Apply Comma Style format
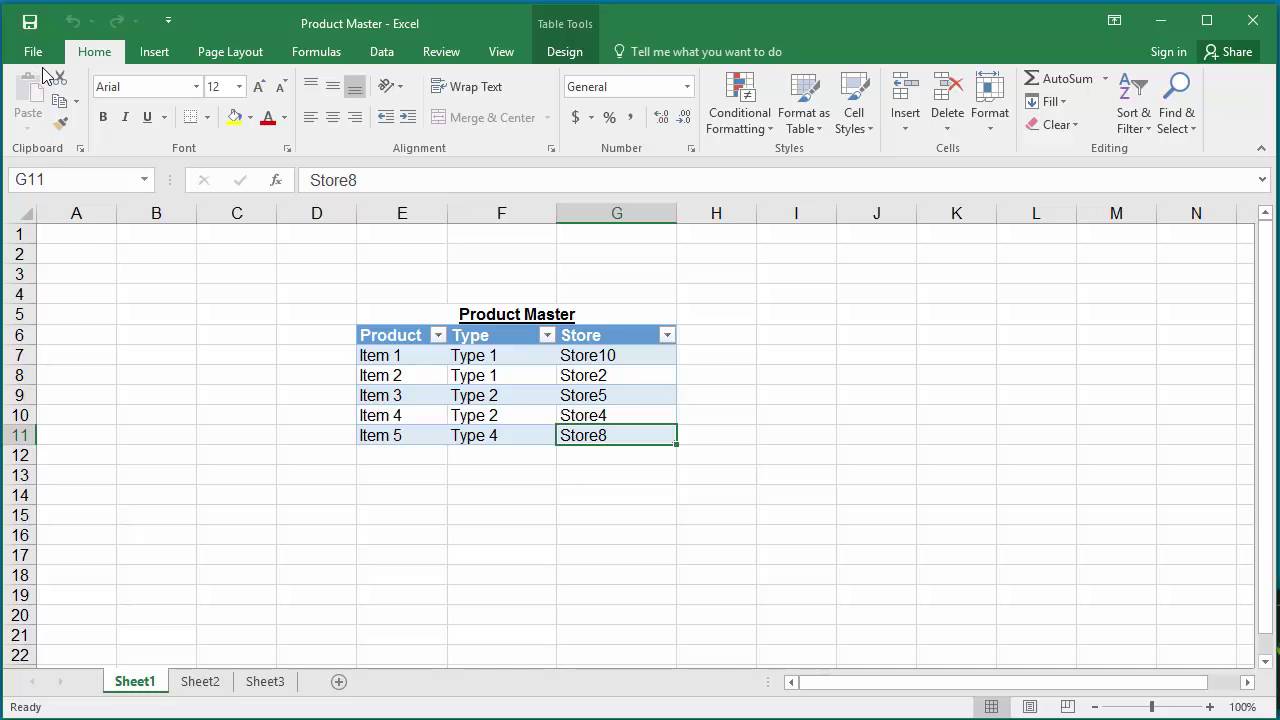Image resolution: width=1280 pixels, height=720 pixels. pyautogui.click(x=630, y=117)
